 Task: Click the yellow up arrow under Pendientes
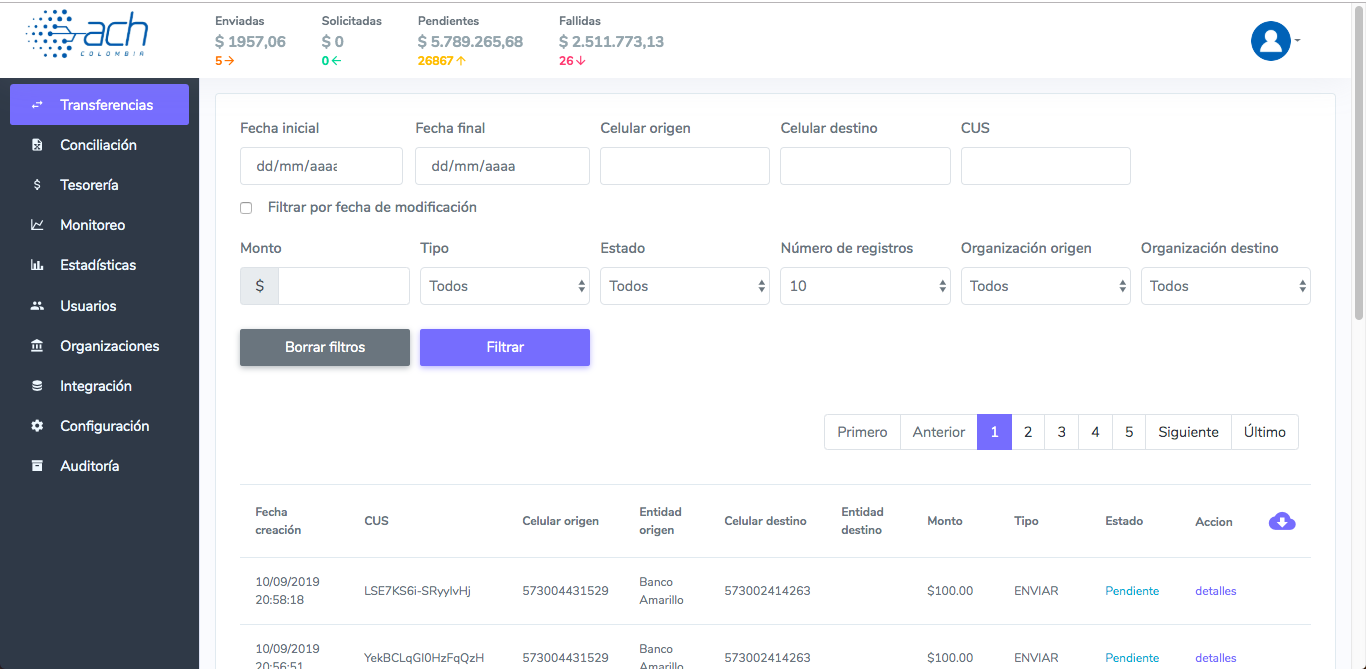click(461, 61)
